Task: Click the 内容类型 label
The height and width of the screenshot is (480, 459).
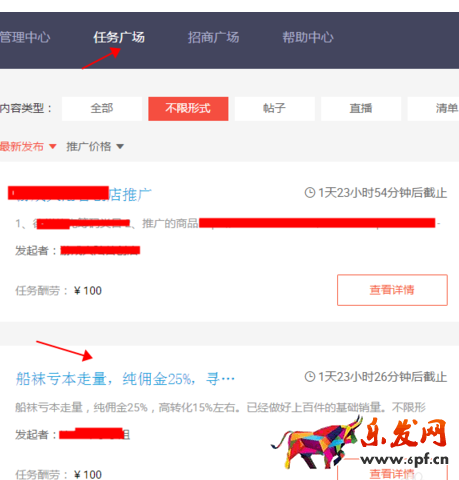Action: pyautogui.click(x=26, y=108)
